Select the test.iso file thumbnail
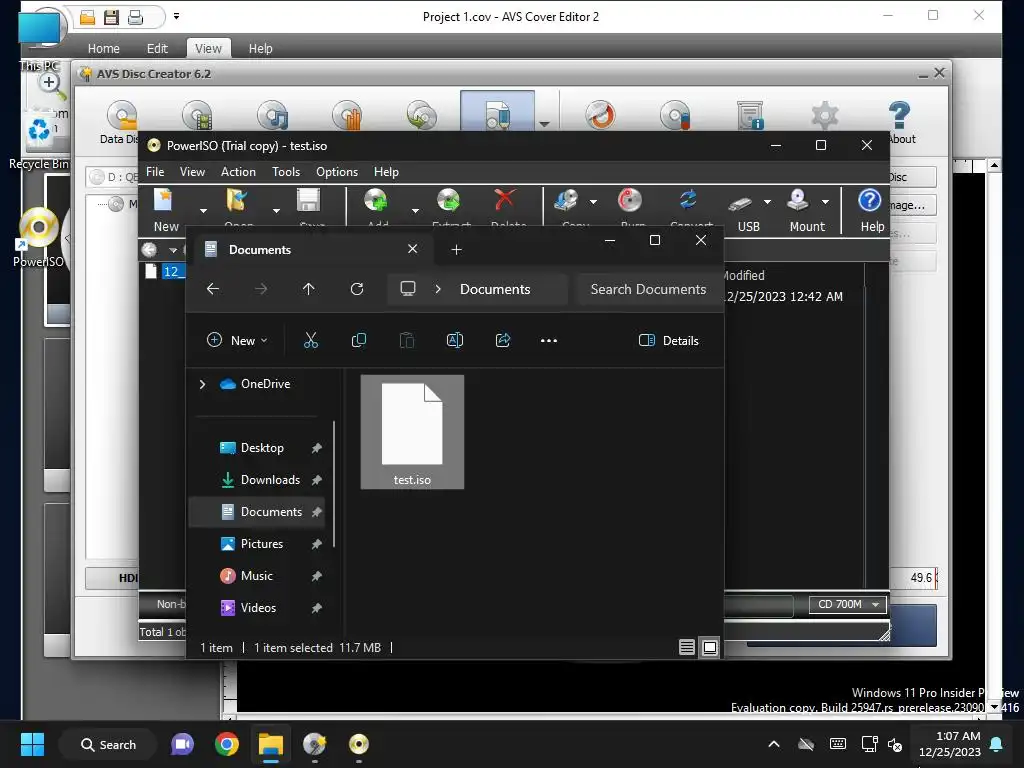Viewport: 1024px width, 768px height. pyautogui.click(x=412, y=432)
